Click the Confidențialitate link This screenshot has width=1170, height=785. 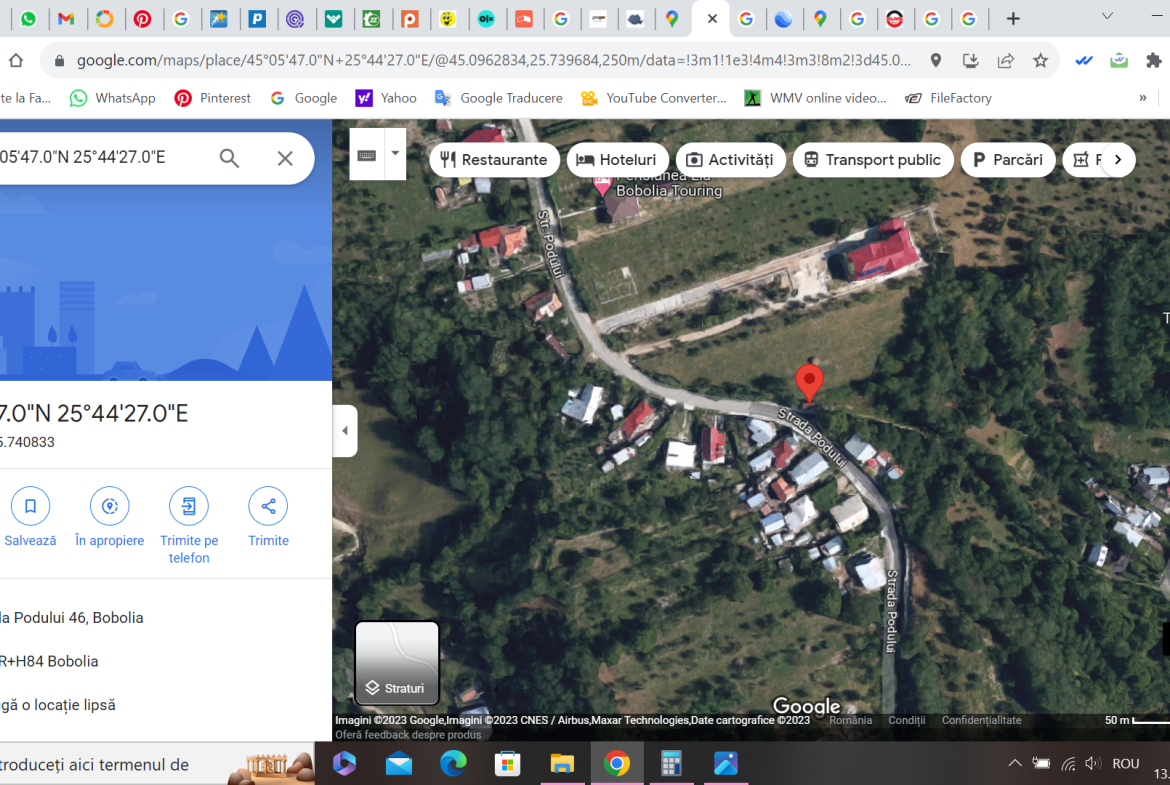(x=981, y=720)
